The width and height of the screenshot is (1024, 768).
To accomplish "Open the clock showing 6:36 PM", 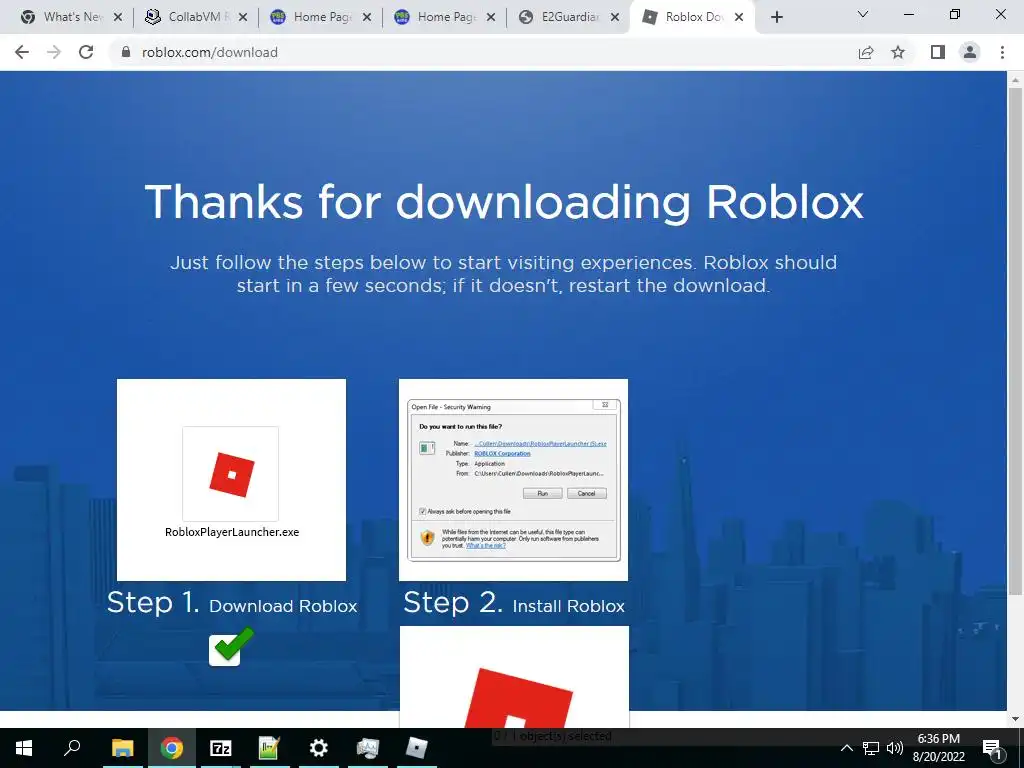I will coord(938,748).
